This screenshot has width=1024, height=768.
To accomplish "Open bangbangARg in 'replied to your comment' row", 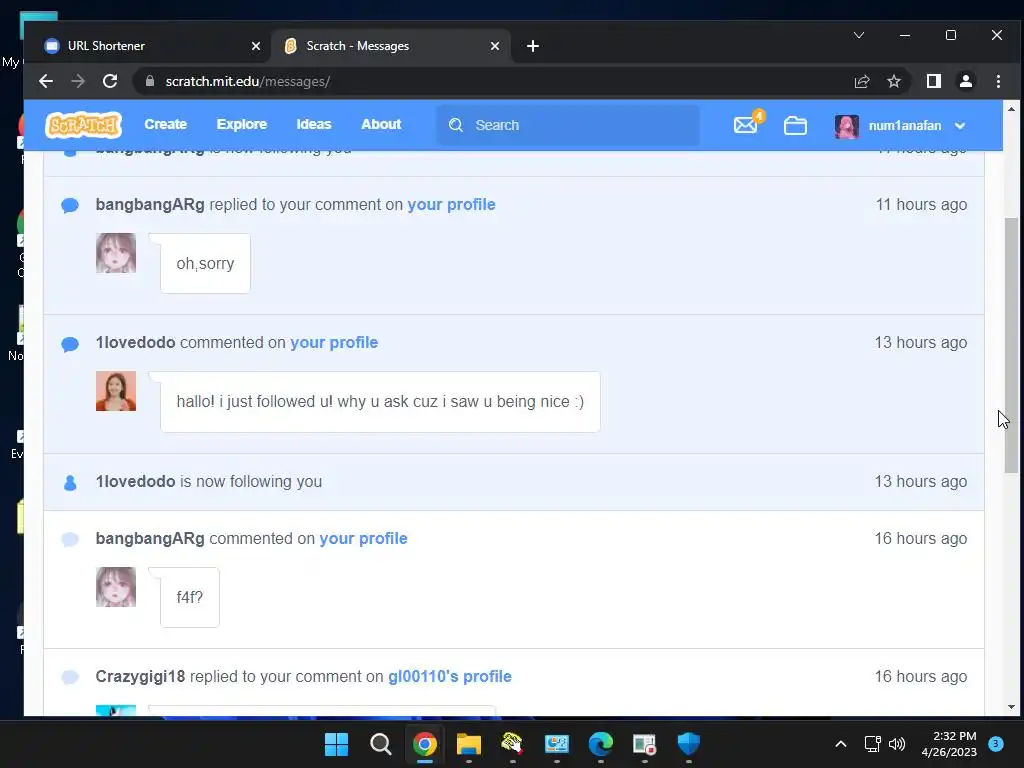I will [150, 204].
